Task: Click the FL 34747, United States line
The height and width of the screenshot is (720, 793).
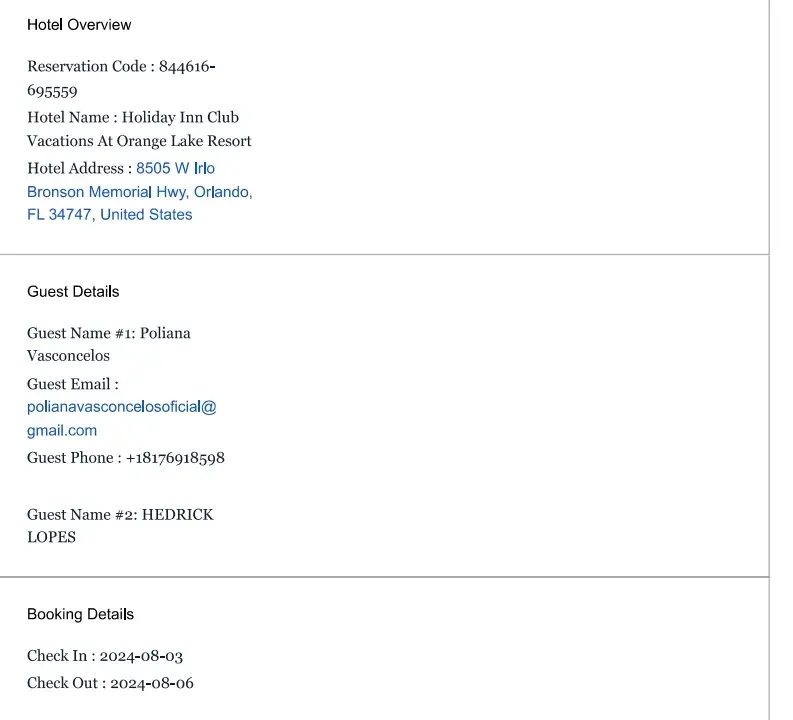Action: (x=109, y=214)
